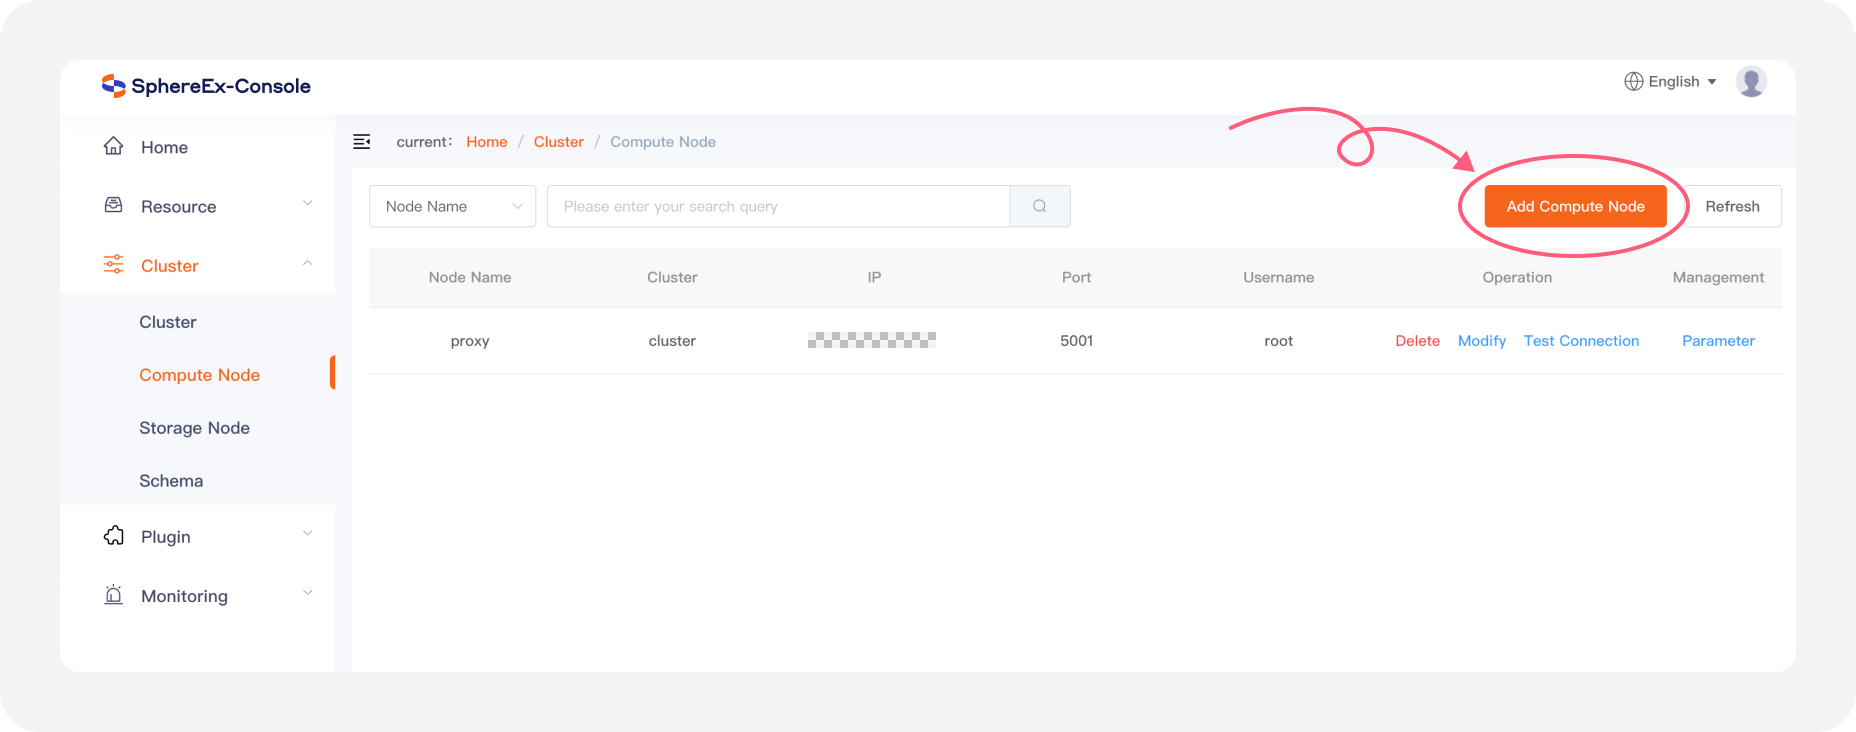Click the Home house icon in sidebar

114,147
